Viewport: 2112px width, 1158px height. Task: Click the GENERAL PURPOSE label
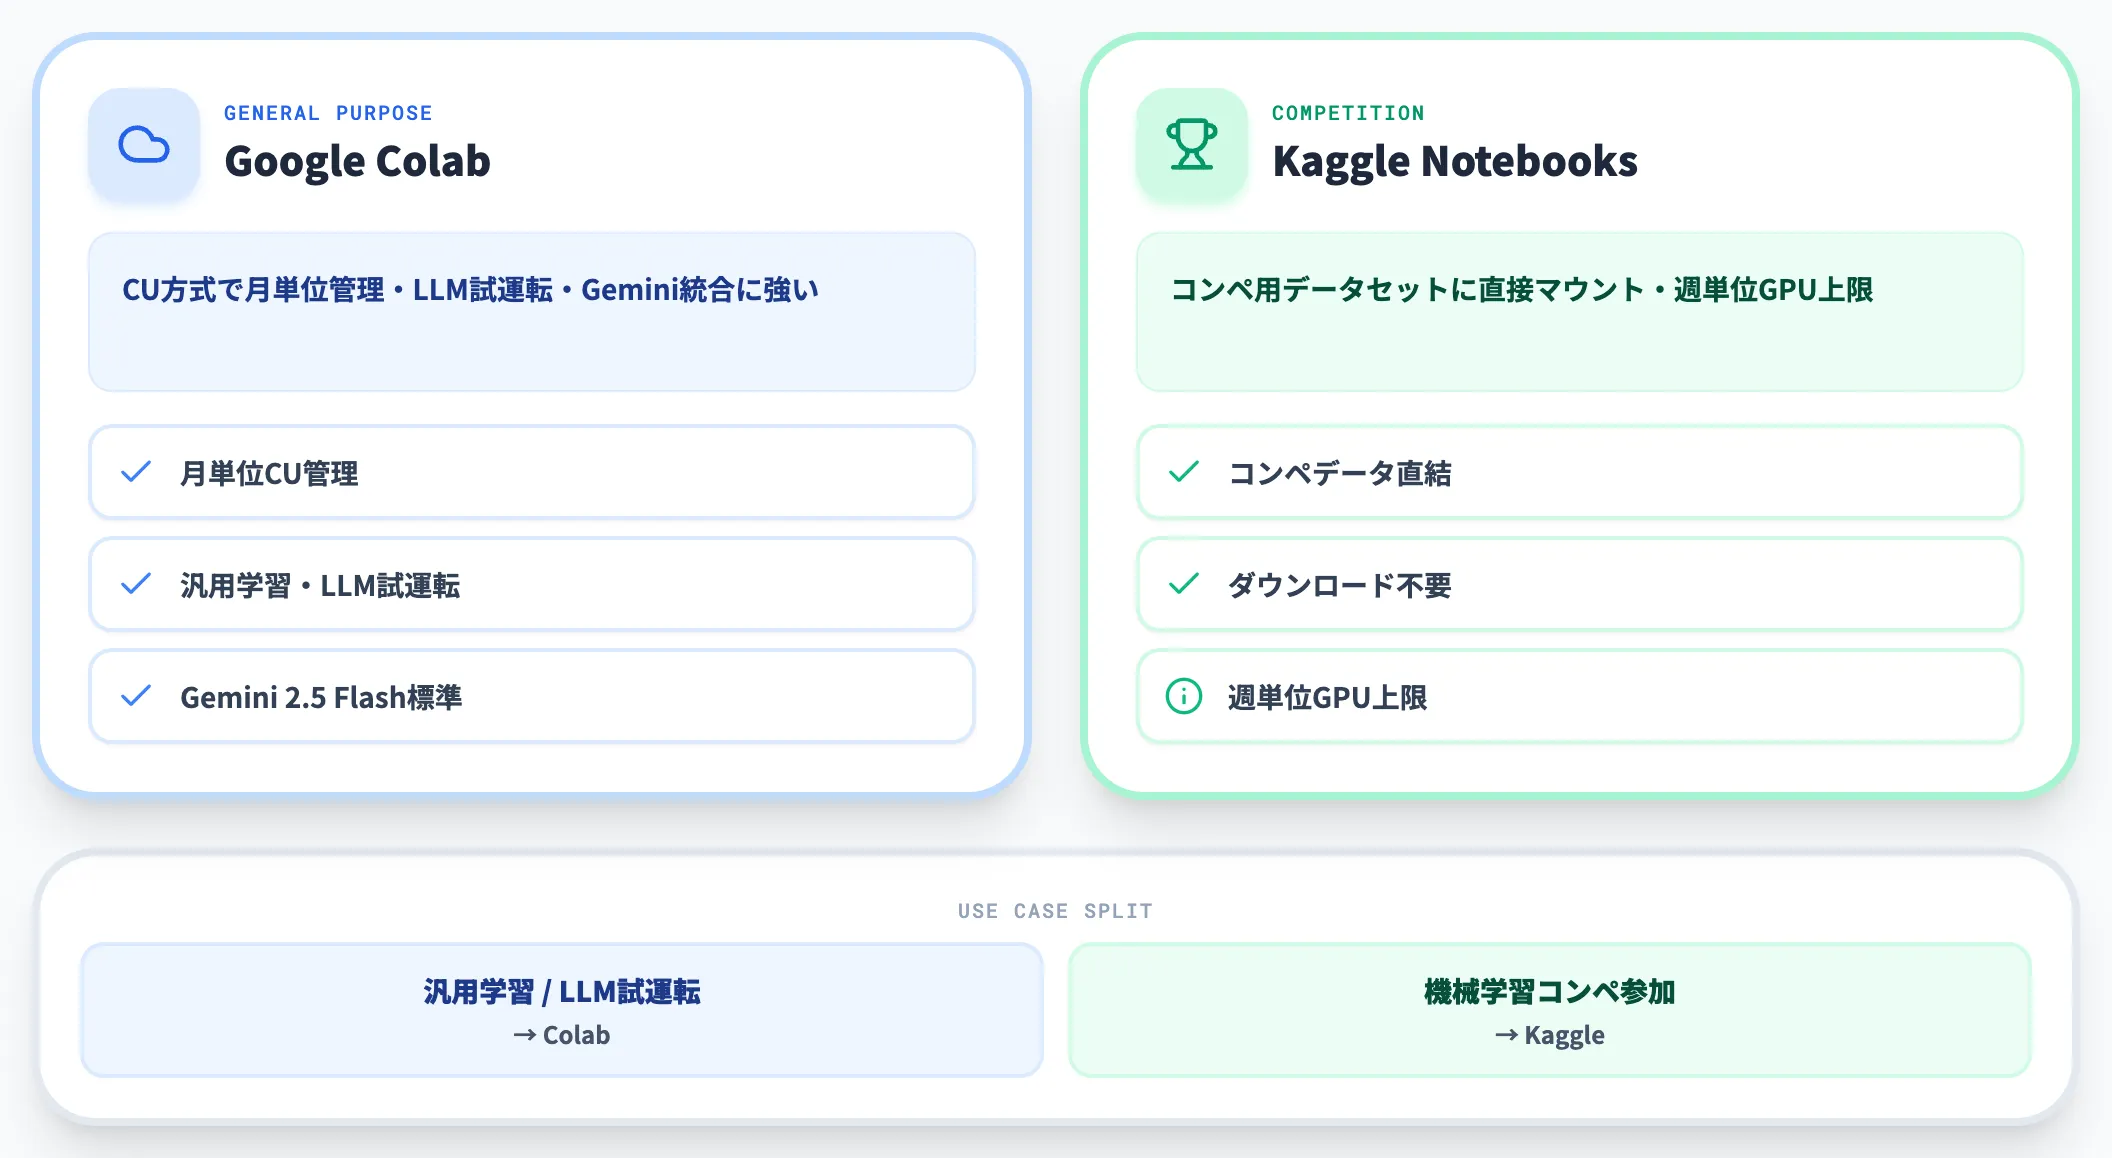coord(328,113)
